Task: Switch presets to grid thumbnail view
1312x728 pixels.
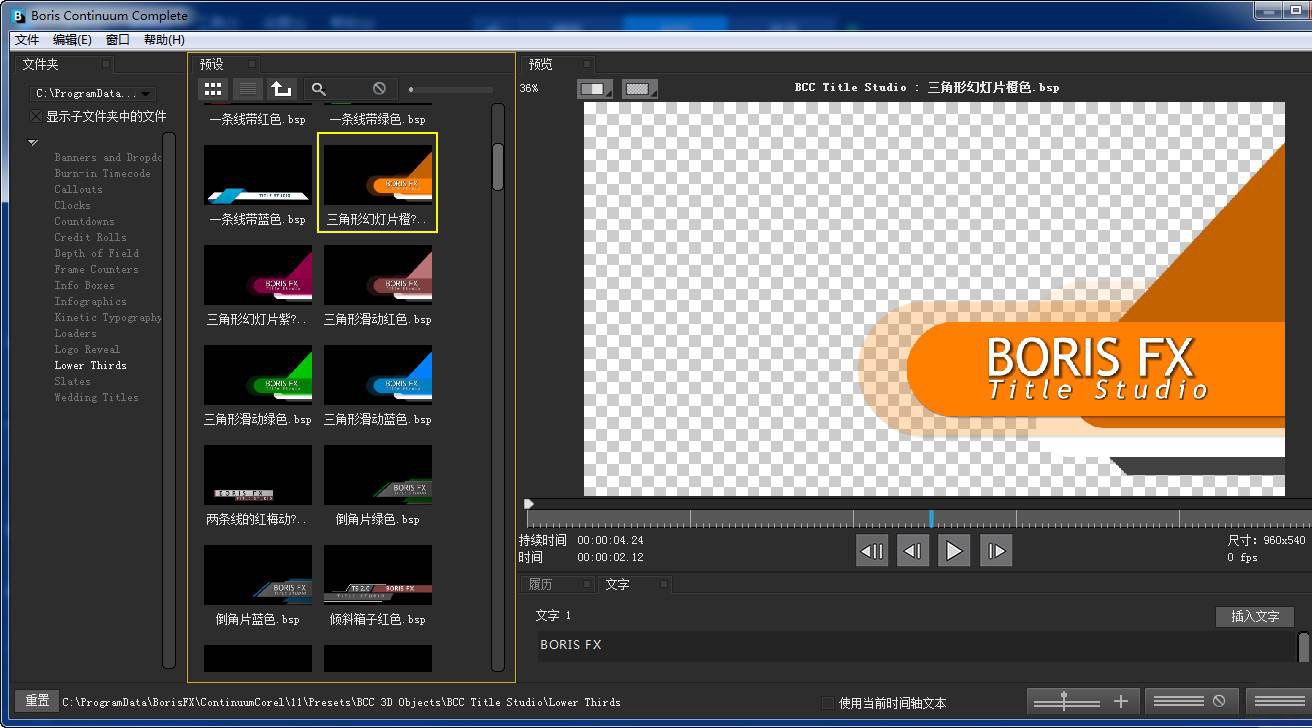Action: [x=213, y=89]
